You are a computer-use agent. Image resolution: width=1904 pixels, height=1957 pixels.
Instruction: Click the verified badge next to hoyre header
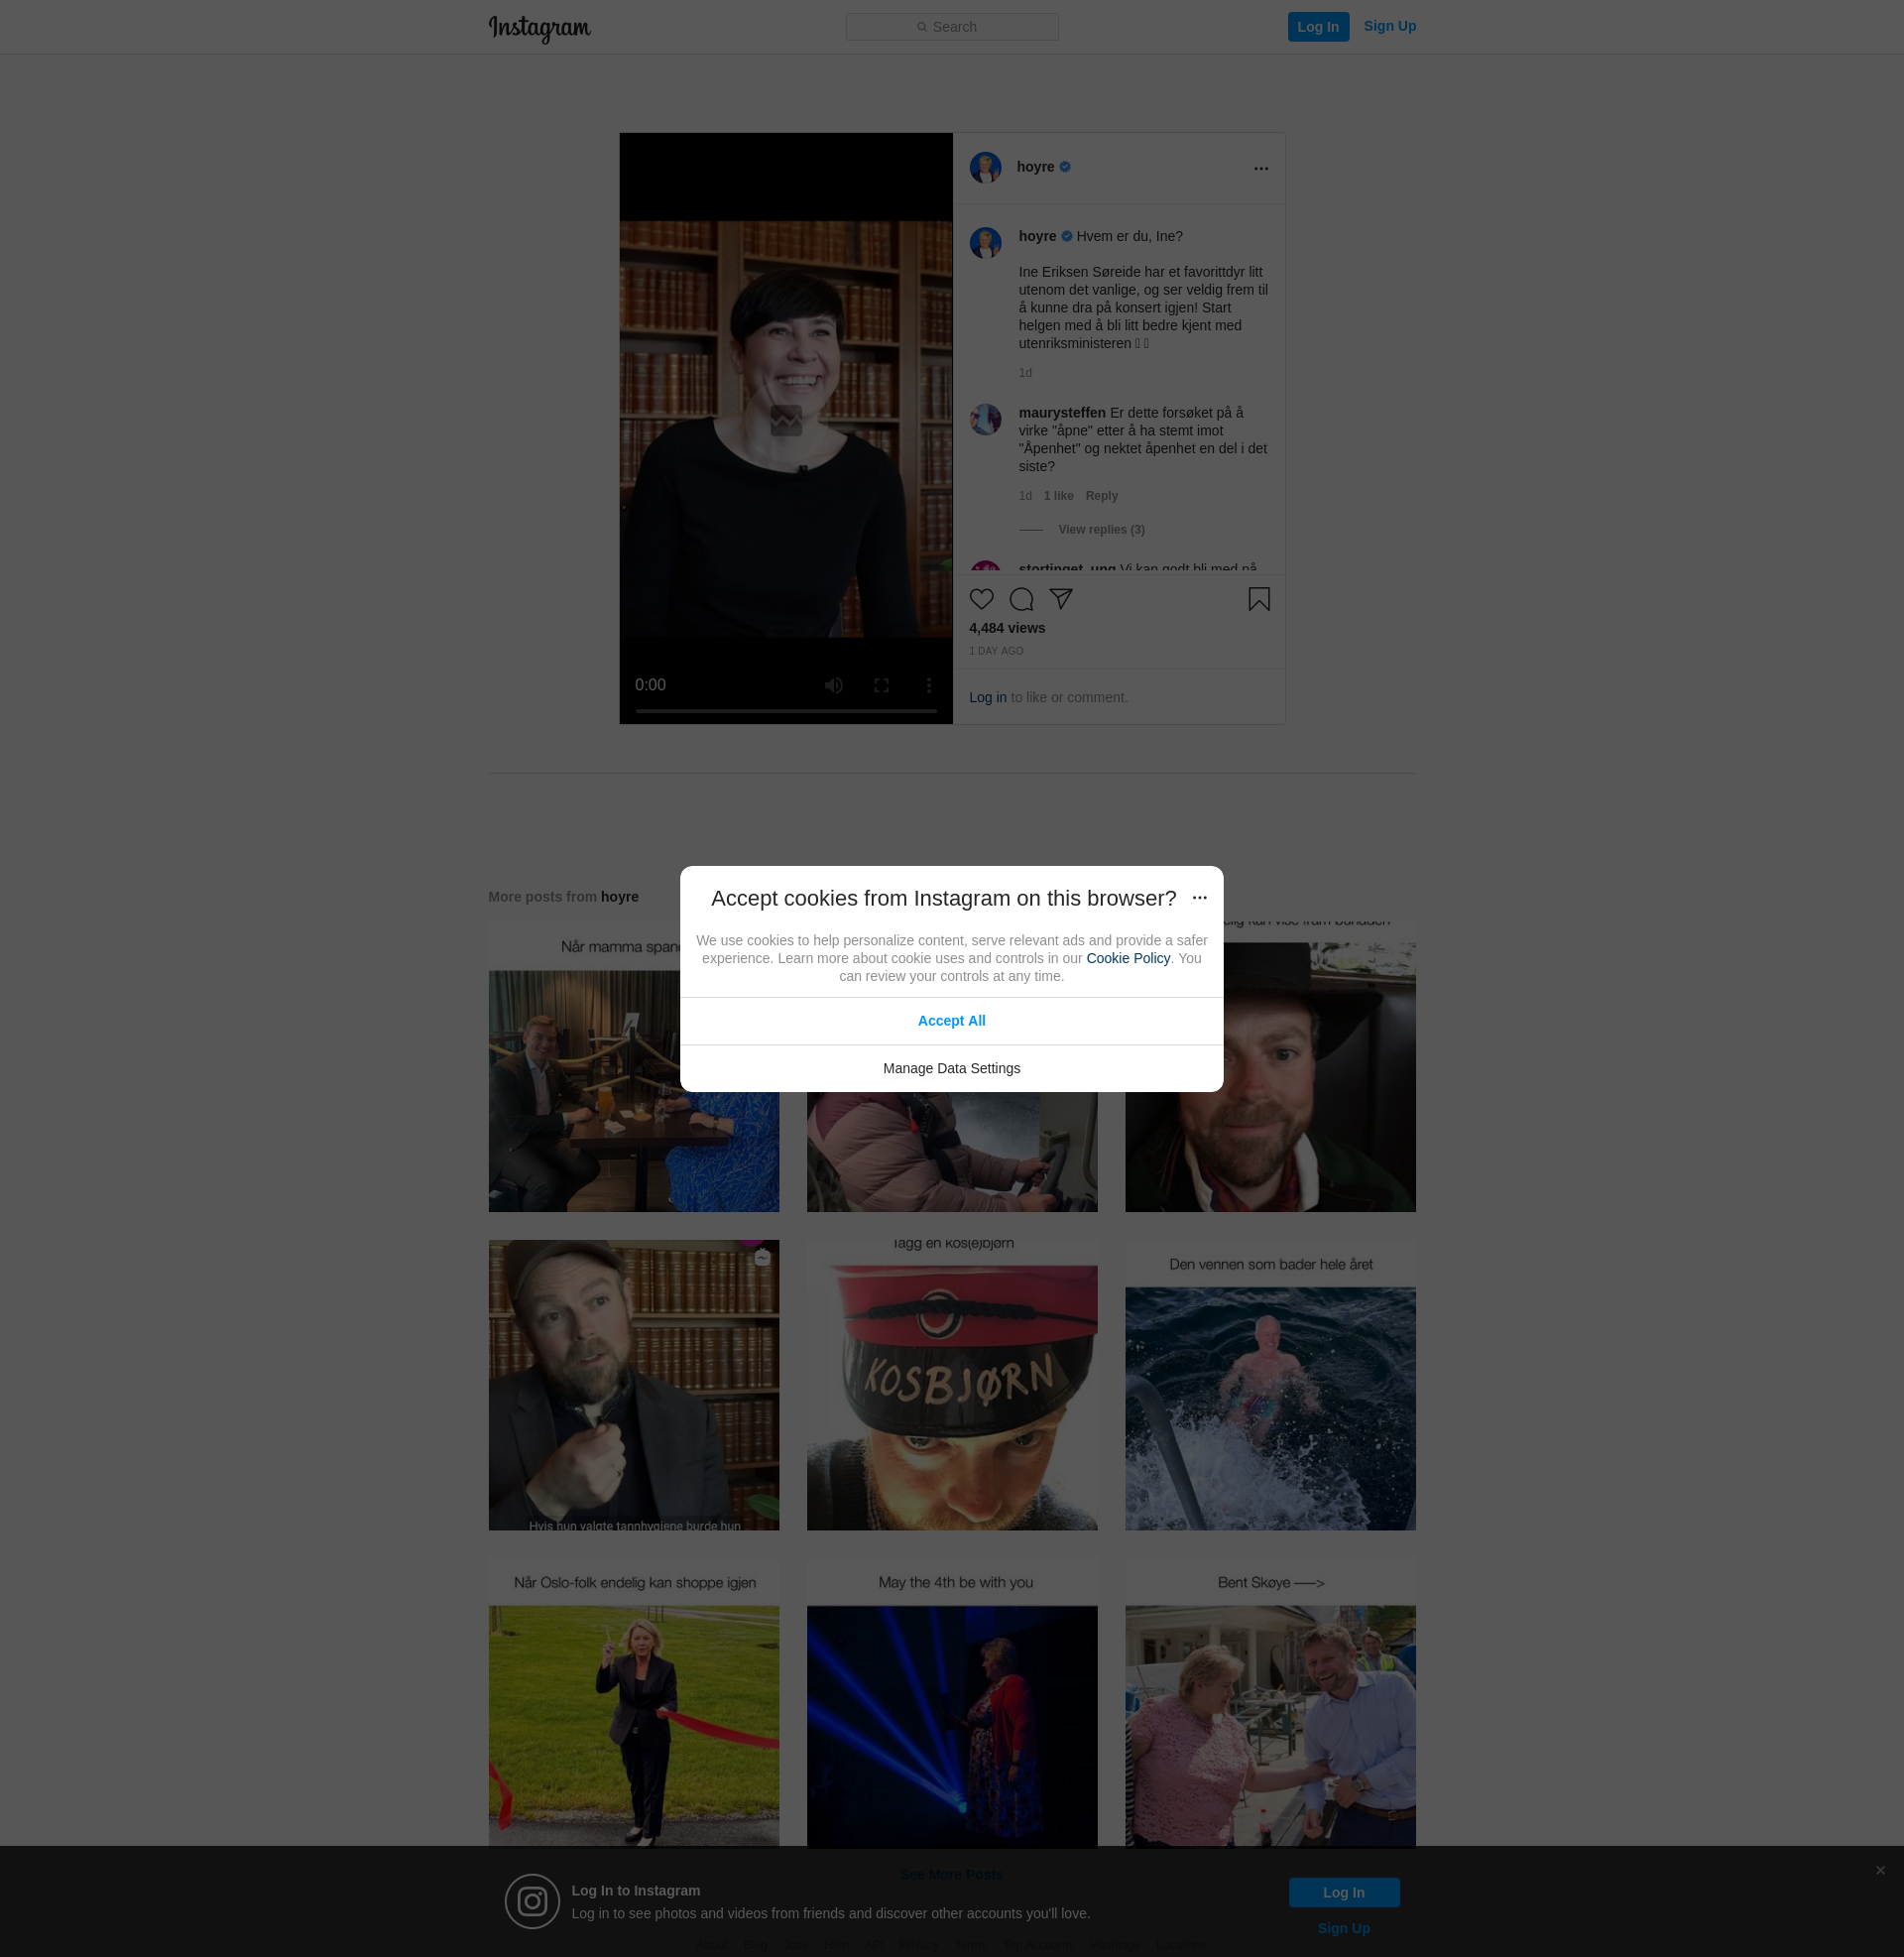[x=1064, y=167]
